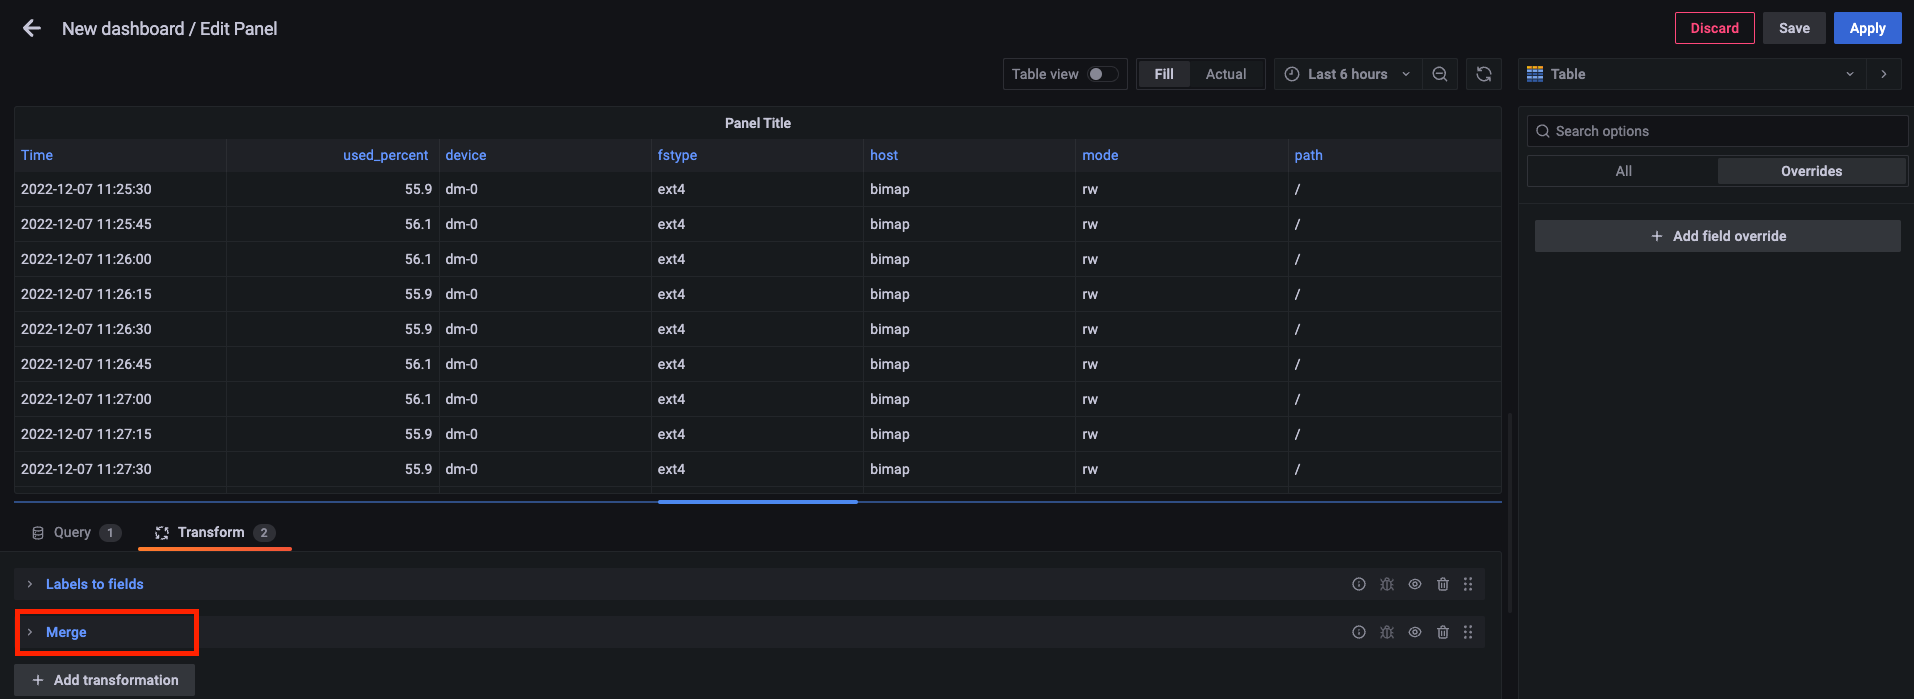Collapse the options pane with the chevron
The width and height of the screenshot is (1914, 699).
coord(1884,74)
